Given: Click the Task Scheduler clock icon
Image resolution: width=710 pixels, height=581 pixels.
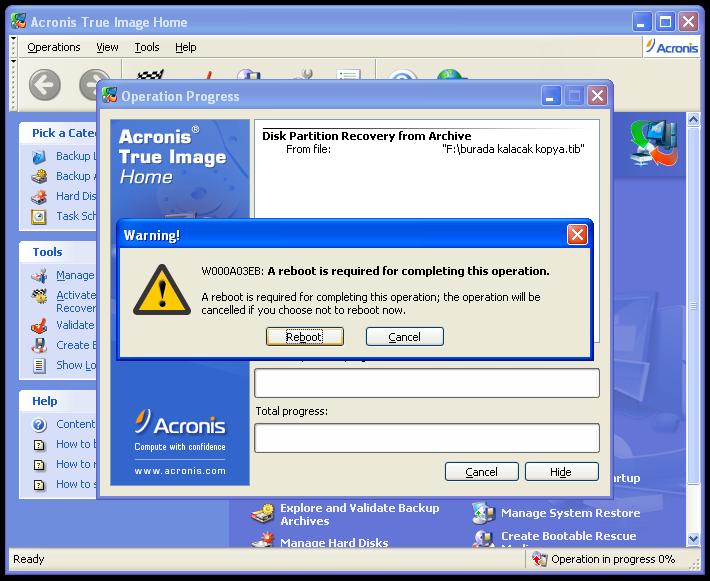Looking at the screenshot, I should pos(39,217).
